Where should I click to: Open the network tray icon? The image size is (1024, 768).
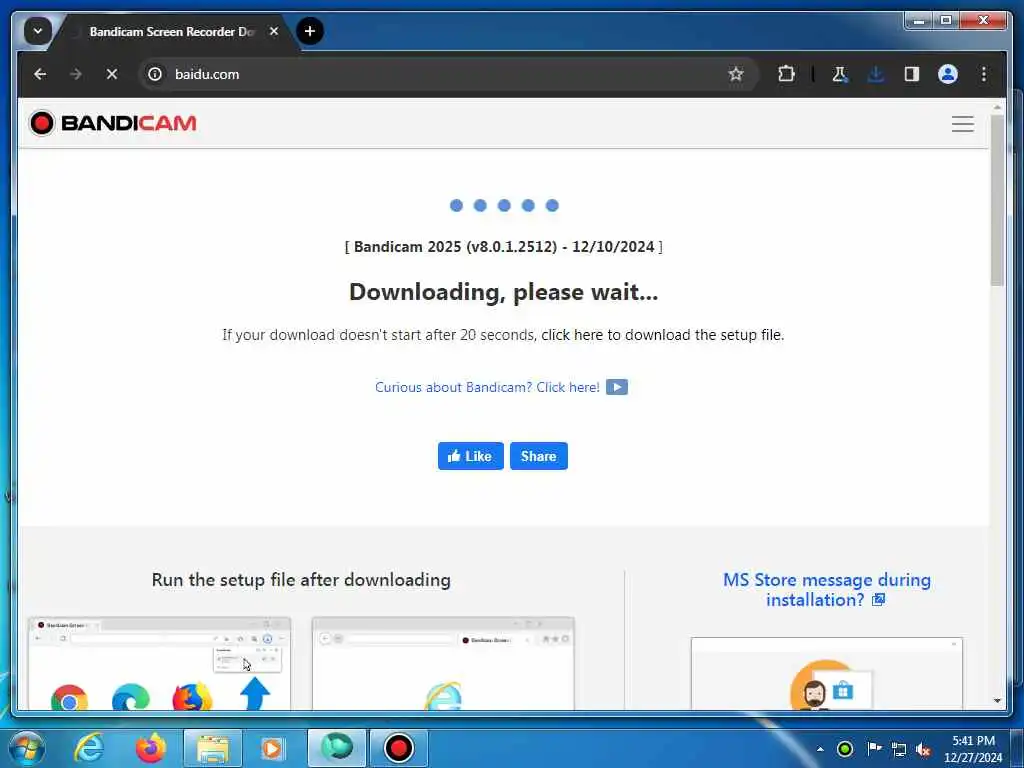899,750
